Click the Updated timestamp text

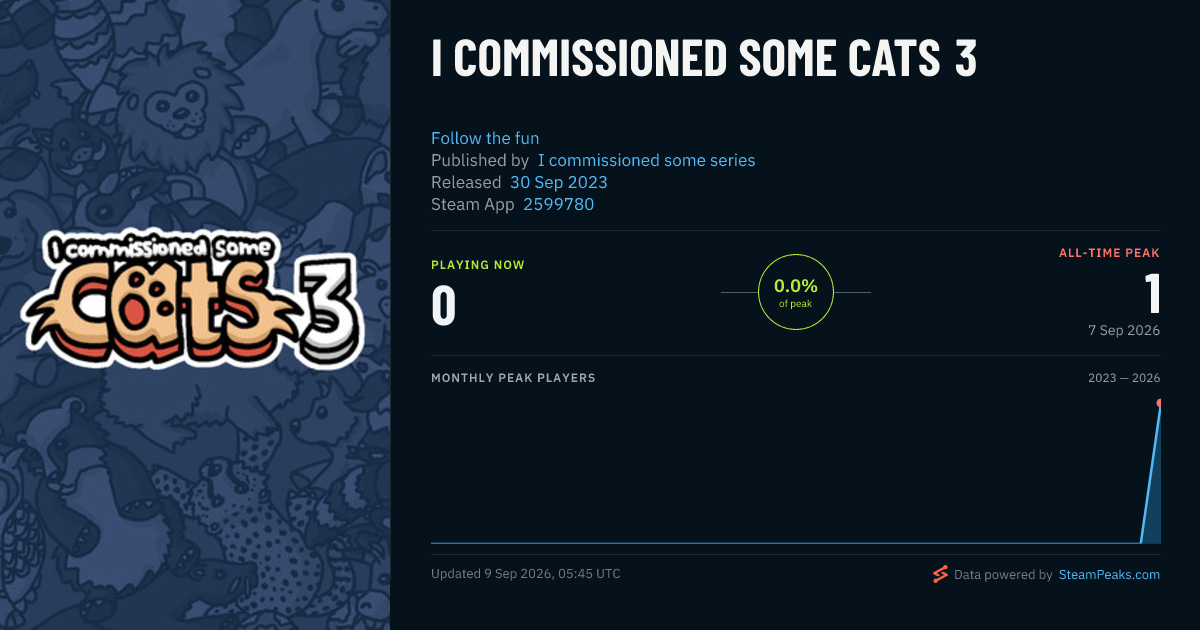point(526,574)
